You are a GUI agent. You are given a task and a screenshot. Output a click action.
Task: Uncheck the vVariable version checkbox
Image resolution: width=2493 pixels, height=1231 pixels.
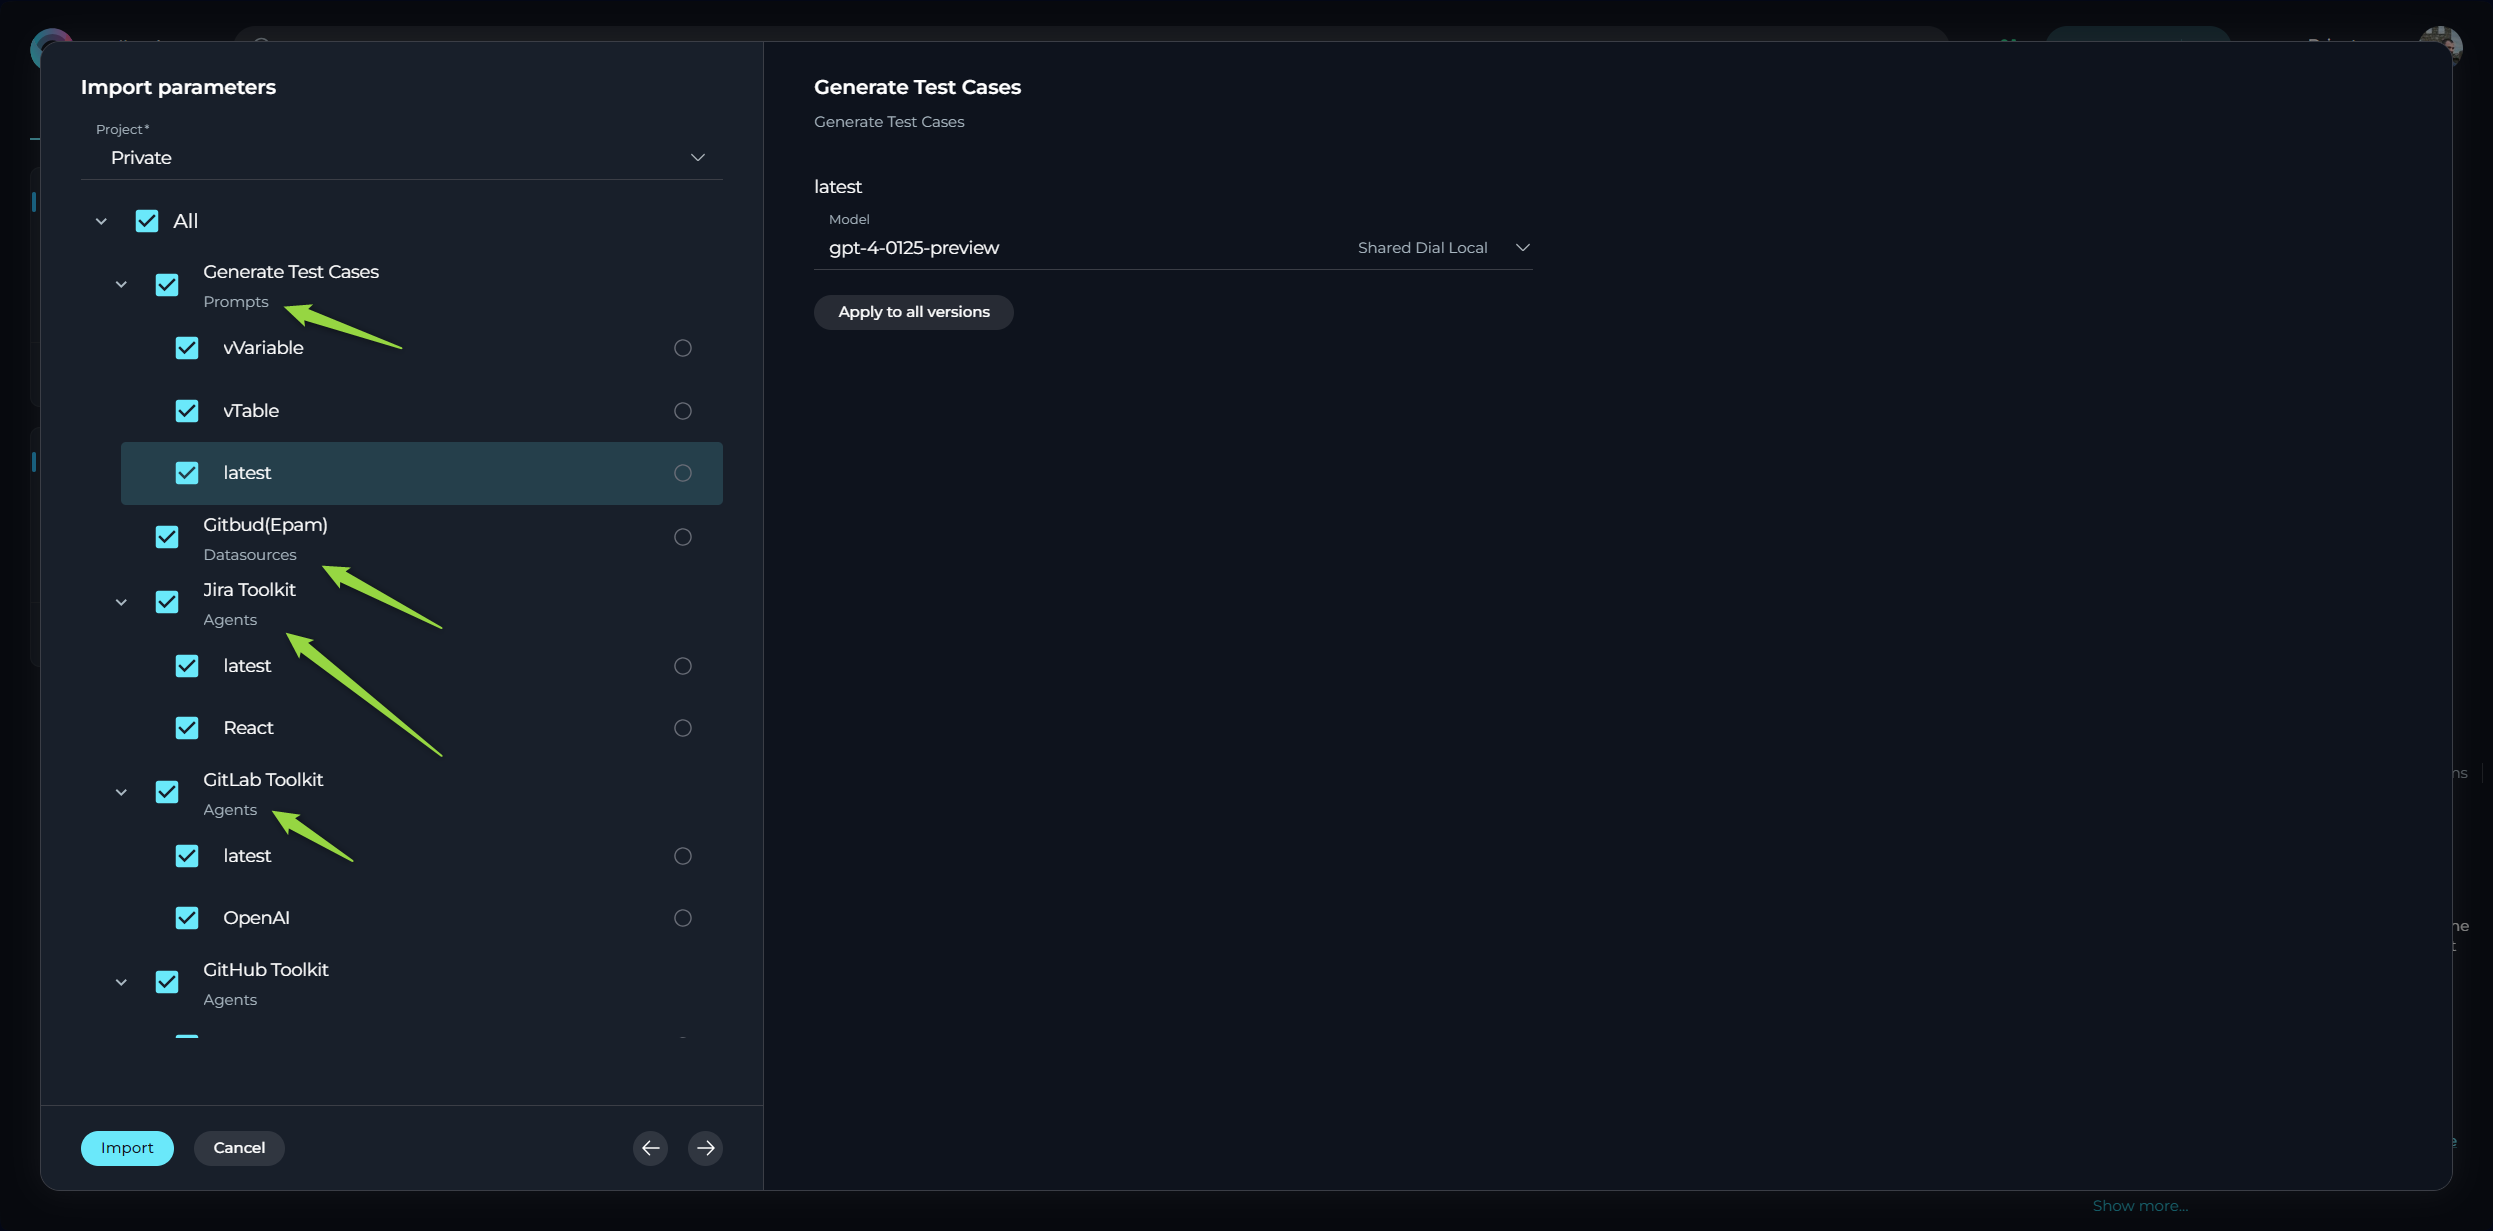tap(187, 348)
